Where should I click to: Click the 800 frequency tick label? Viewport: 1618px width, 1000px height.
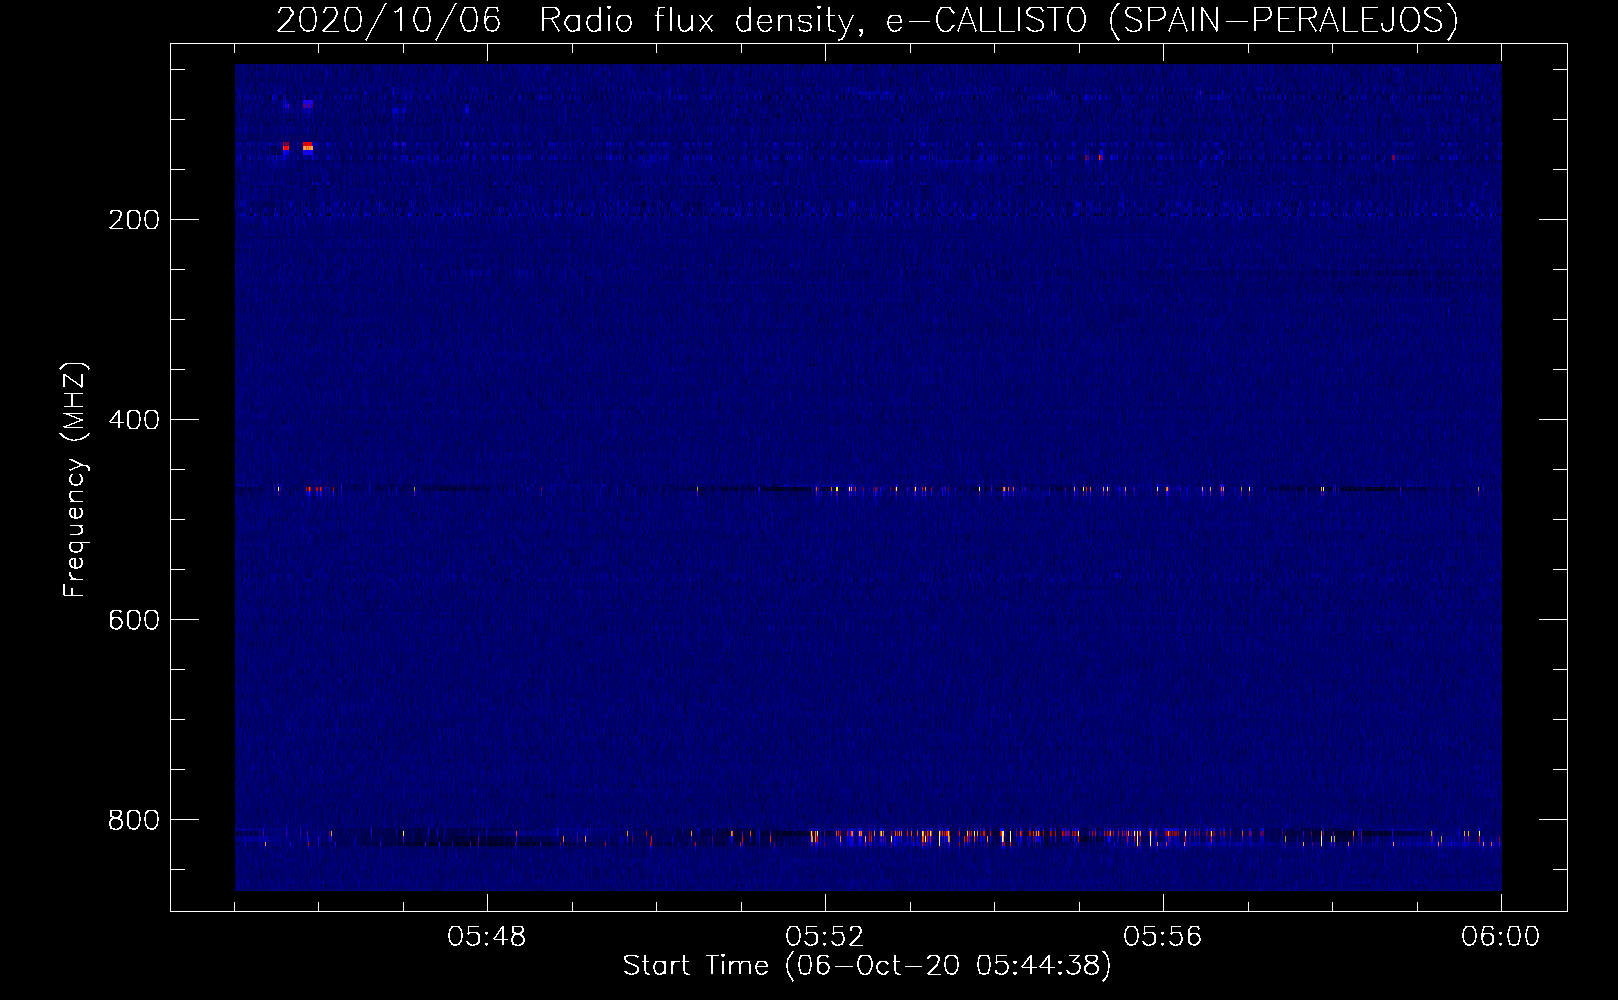(134, 820)
